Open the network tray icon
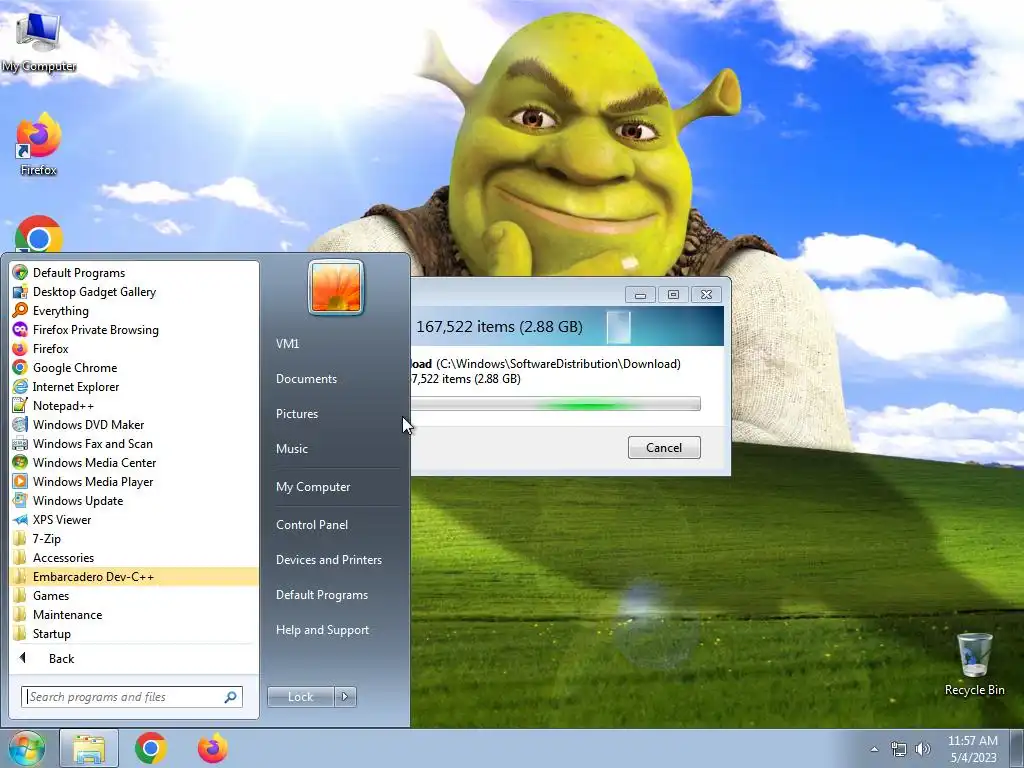The width and height of the screenshot is (1024, 768). pyautogui.click(x=899, y=749)
